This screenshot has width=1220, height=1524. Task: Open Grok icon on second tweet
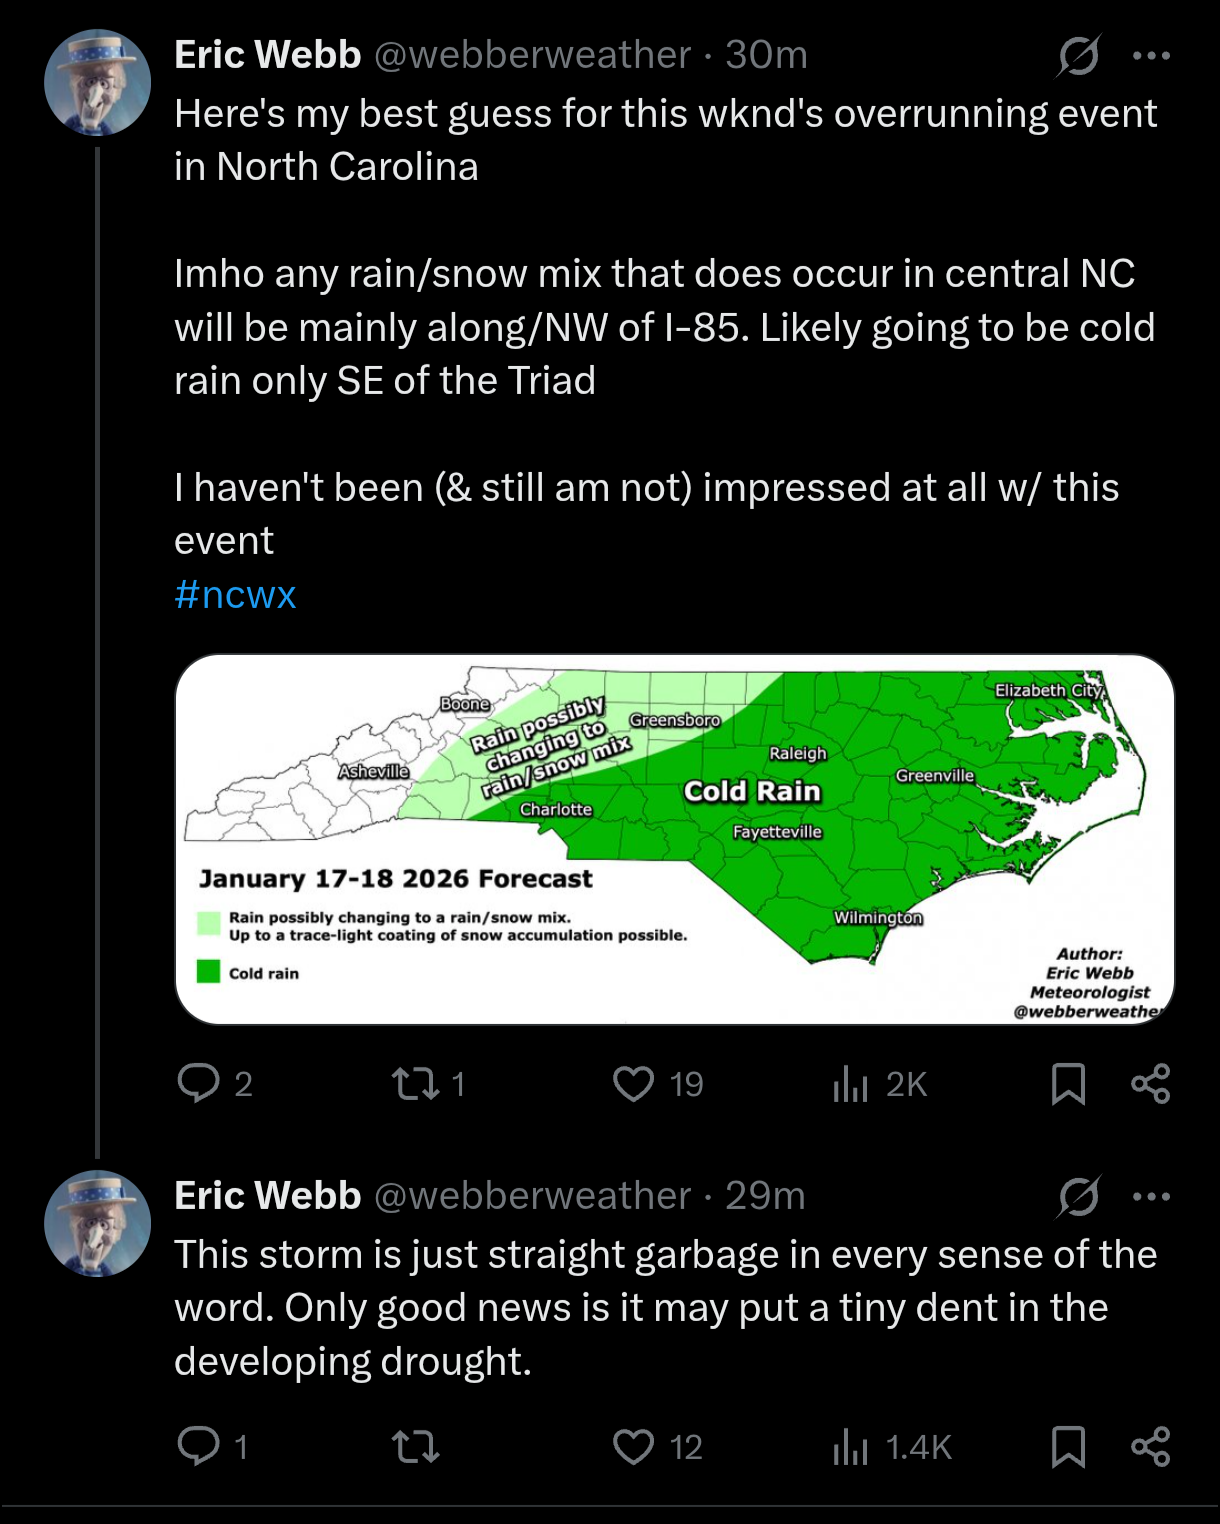click(x=1079, y=1197)
